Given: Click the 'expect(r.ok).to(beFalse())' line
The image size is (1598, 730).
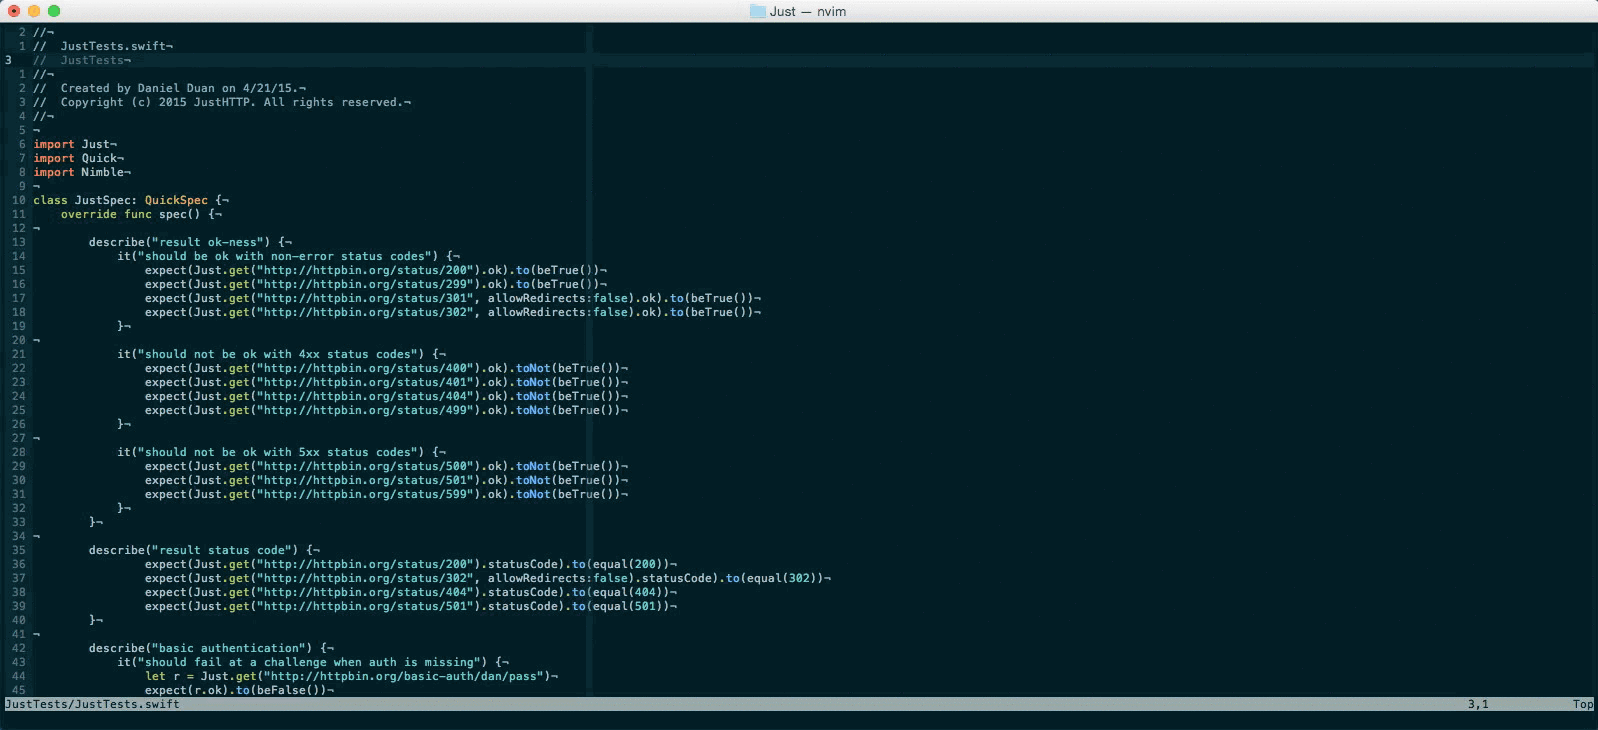Looking at the screenshot, I should click(x=240, y=690).
